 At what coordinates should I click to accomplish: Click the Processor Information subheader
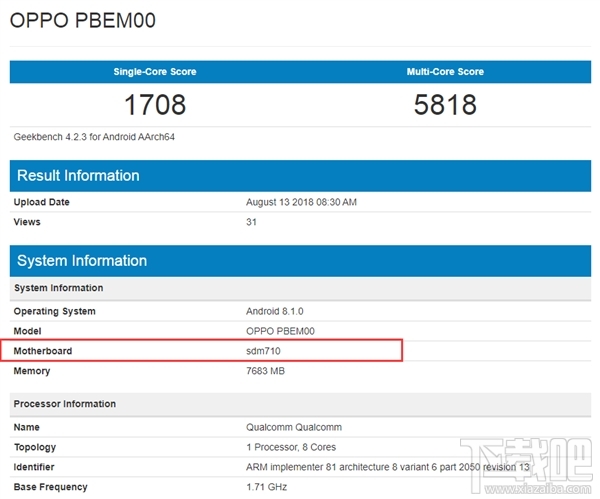[x=300, y=404]
